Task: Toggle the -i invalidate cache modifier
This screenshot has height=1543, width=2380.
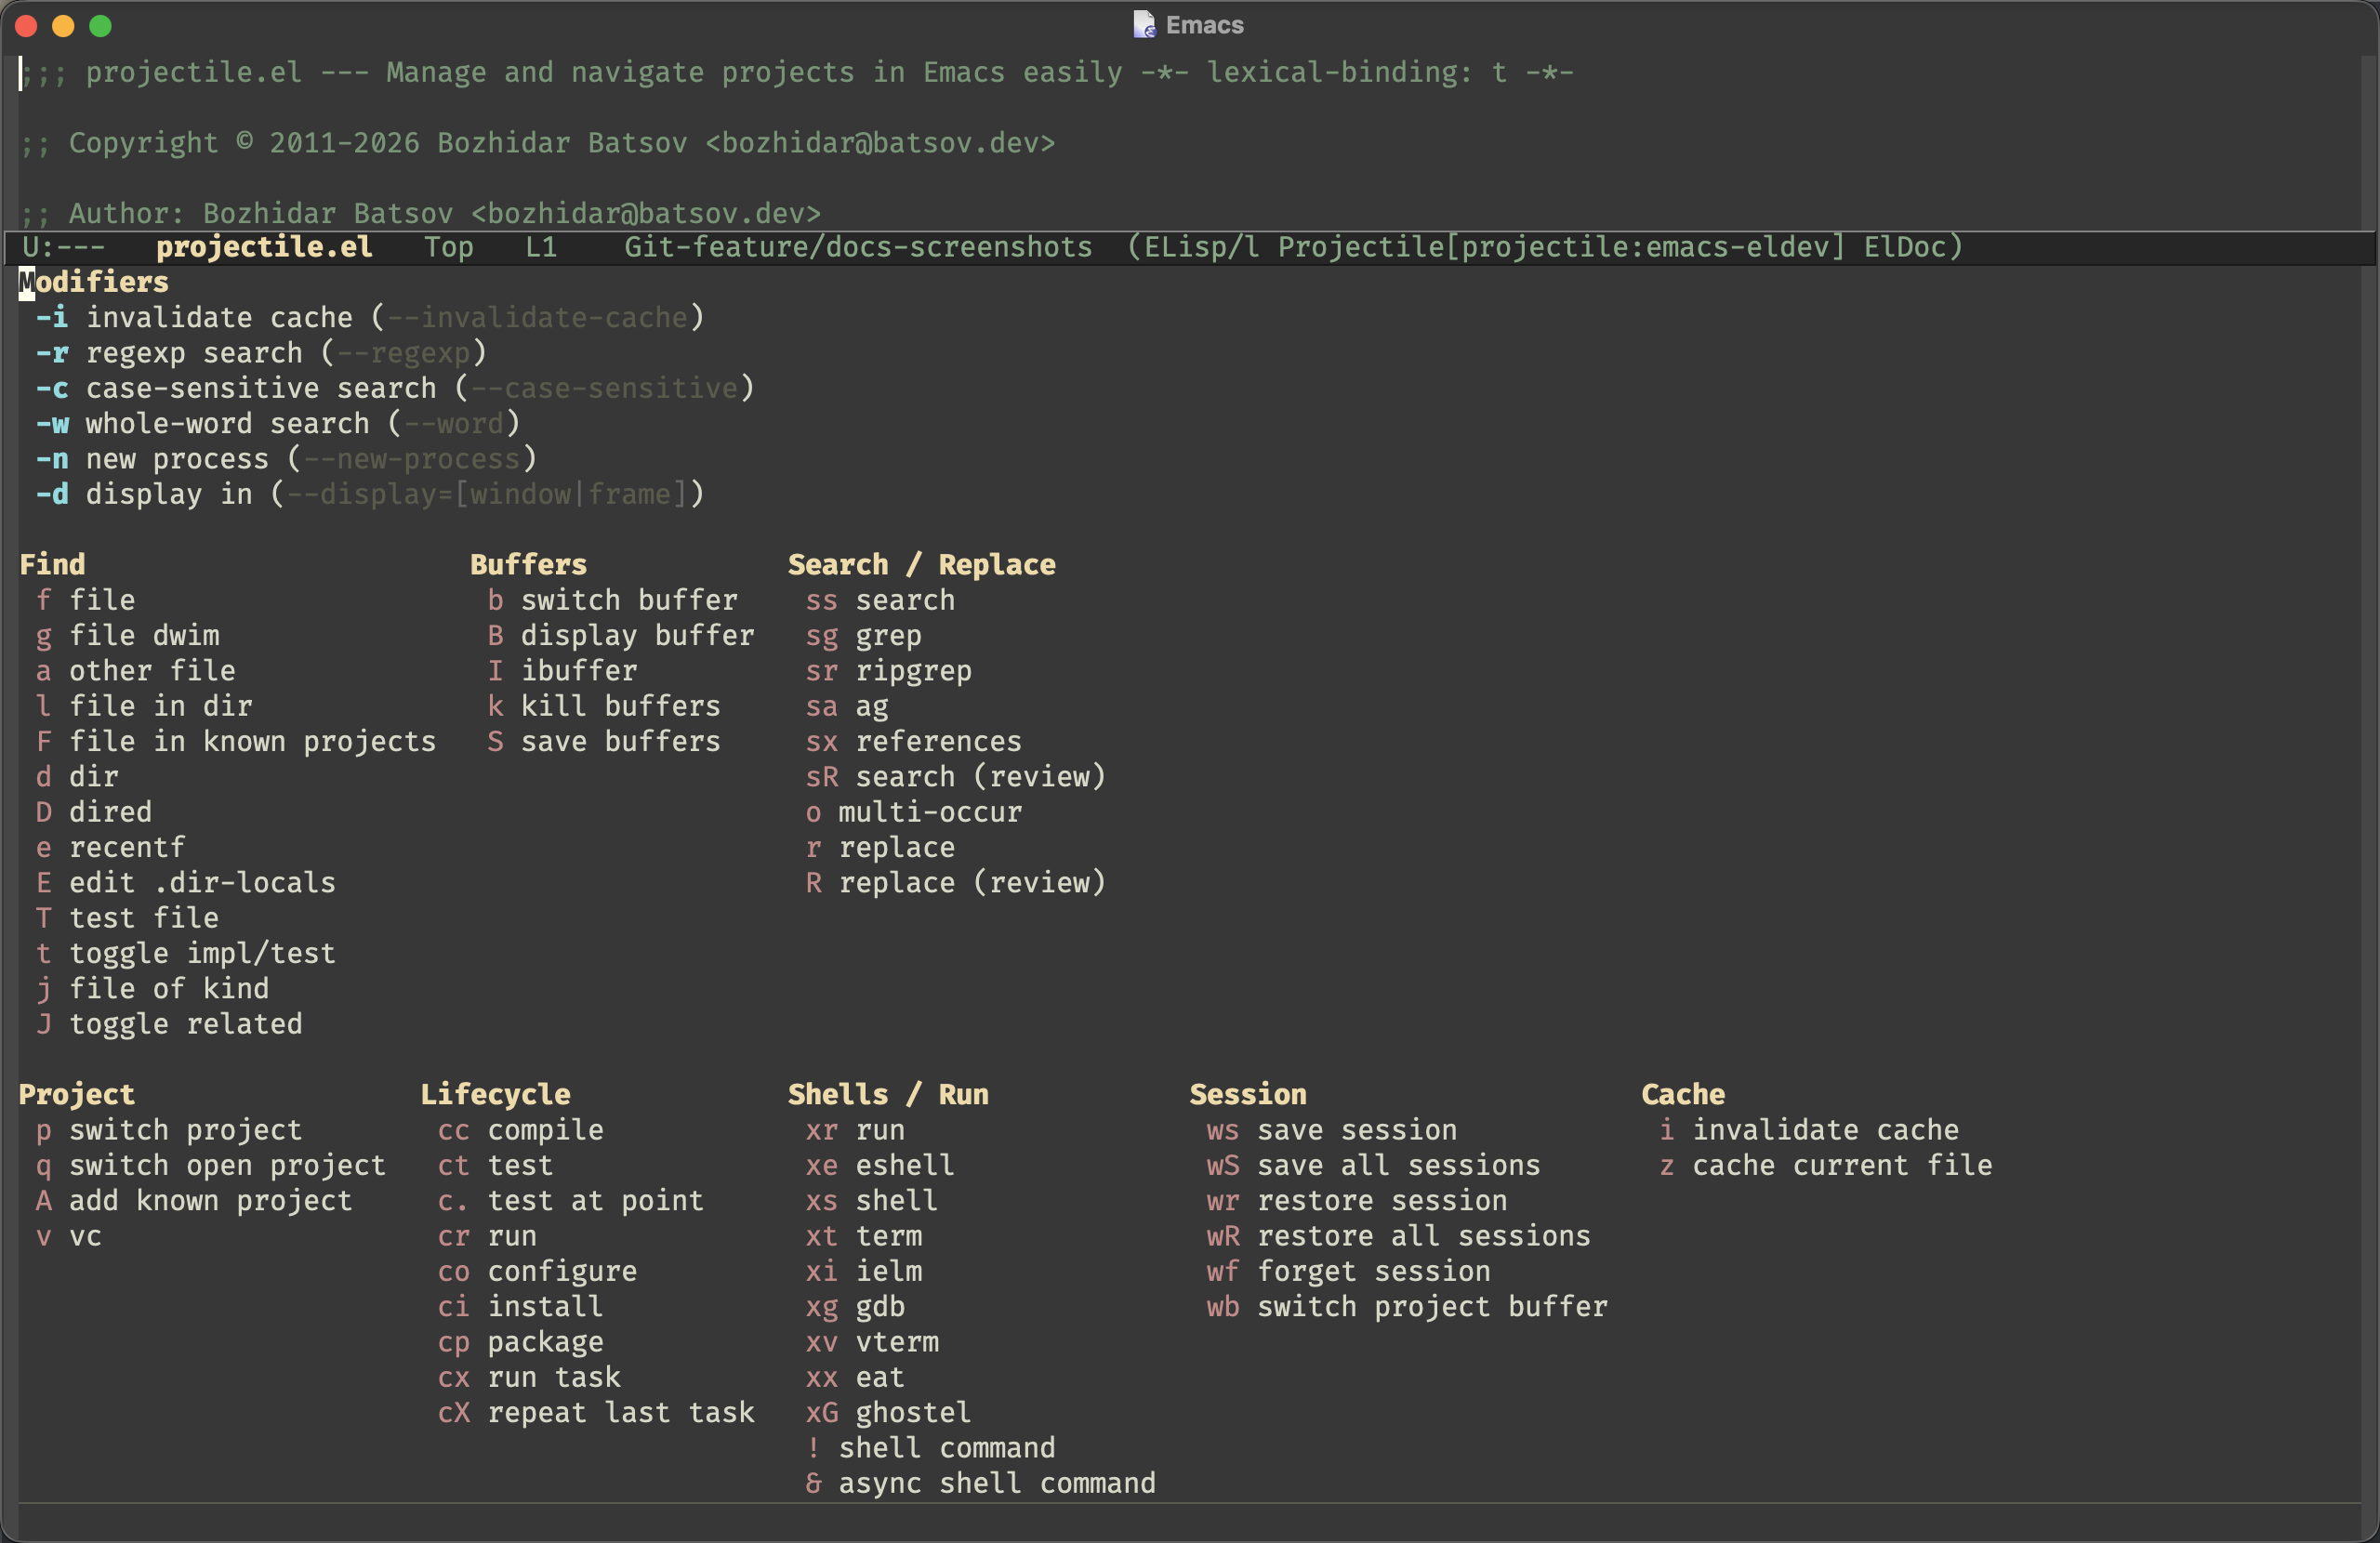Action: click(370, 318)
